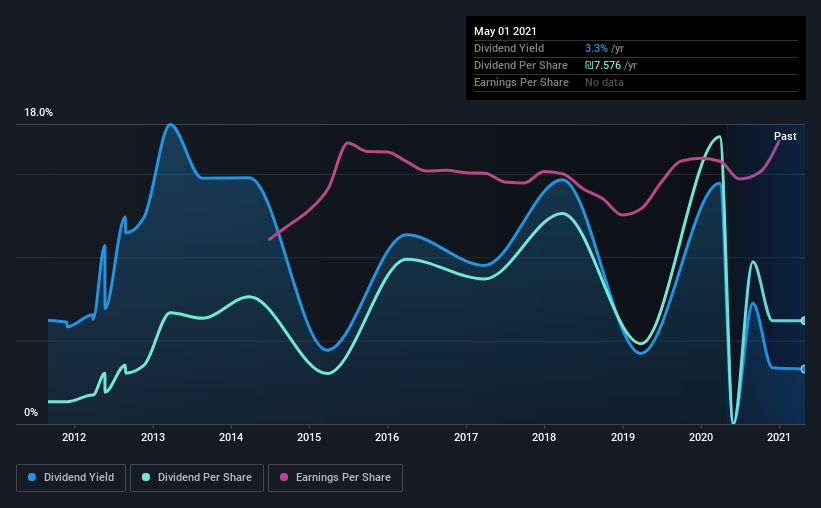Screen dimensions: 821x508
Task: Click the teal Dividend Per Share legend dot
Action: pyautogui.click(x=146, y=477)
